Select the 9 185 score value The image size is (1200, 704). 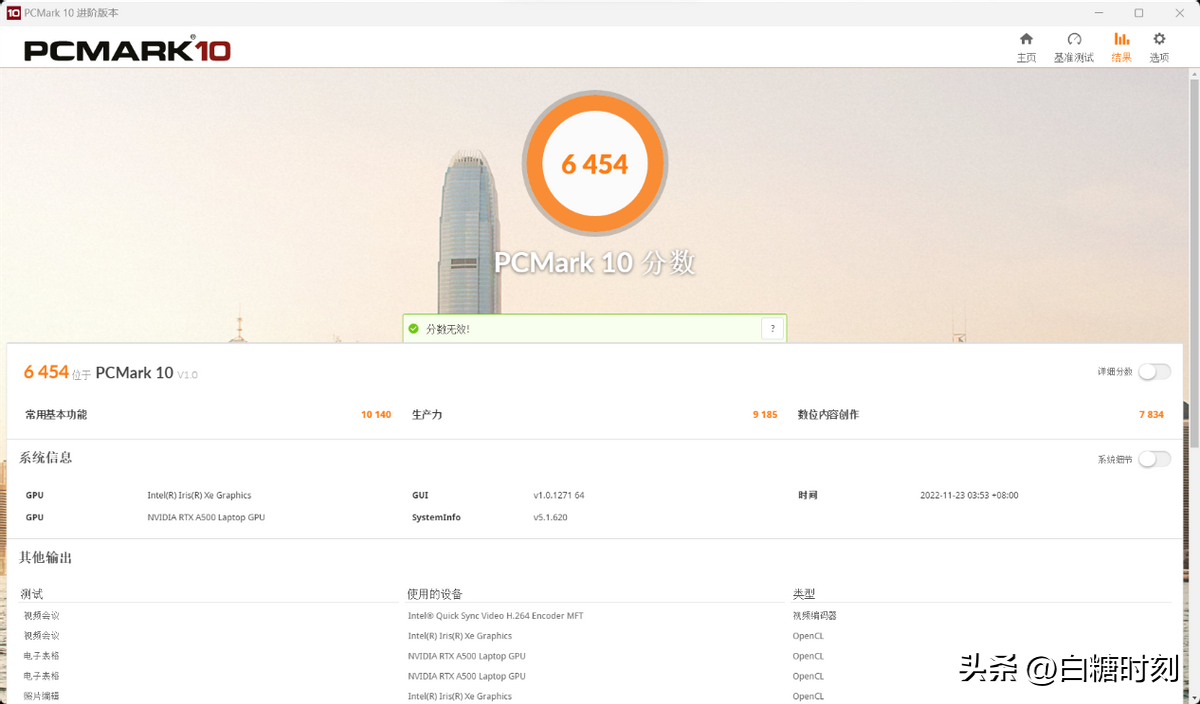(x=765, y=414)
